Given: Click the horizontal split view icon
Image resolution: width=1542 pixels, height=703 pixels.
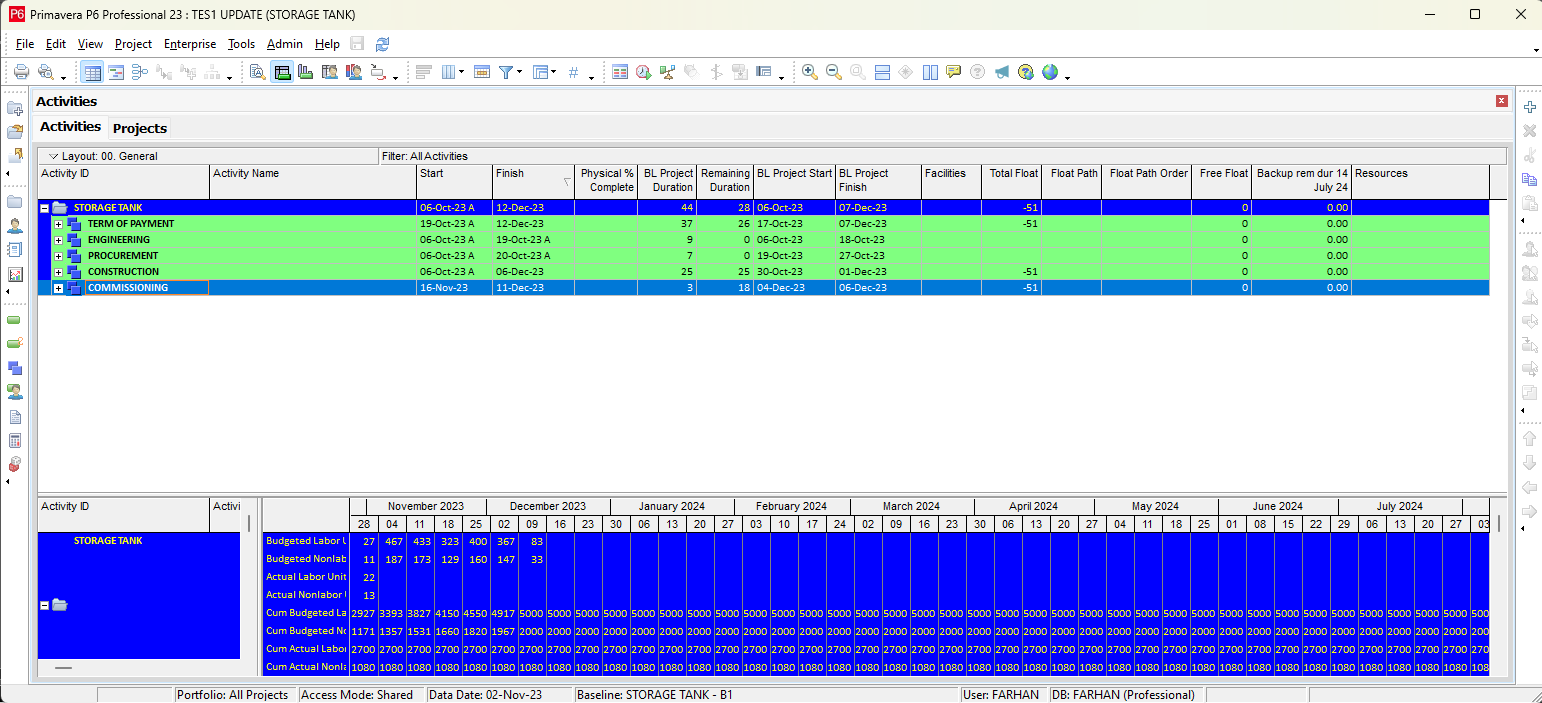Looking at the screenshot, I should 882,72.
